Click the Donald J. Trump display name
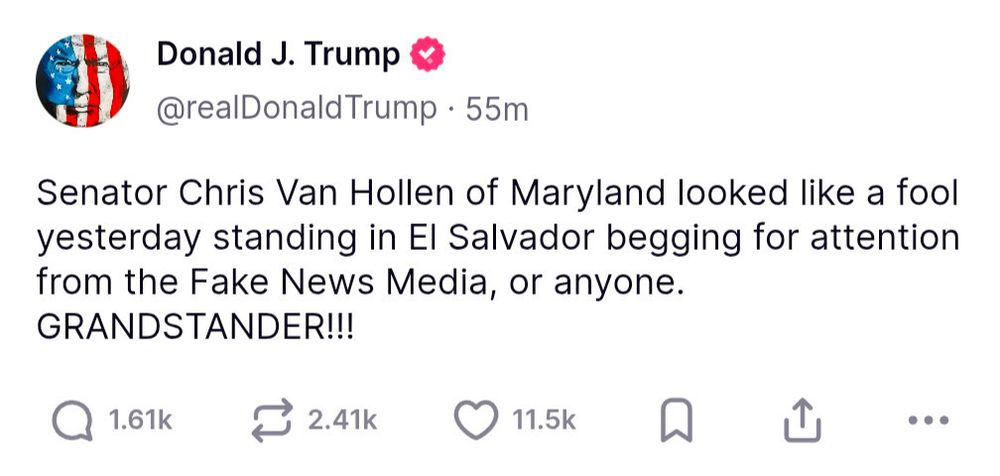This screenshot has height=476, width=1000. pyautogui.click(x=277, y=54)
